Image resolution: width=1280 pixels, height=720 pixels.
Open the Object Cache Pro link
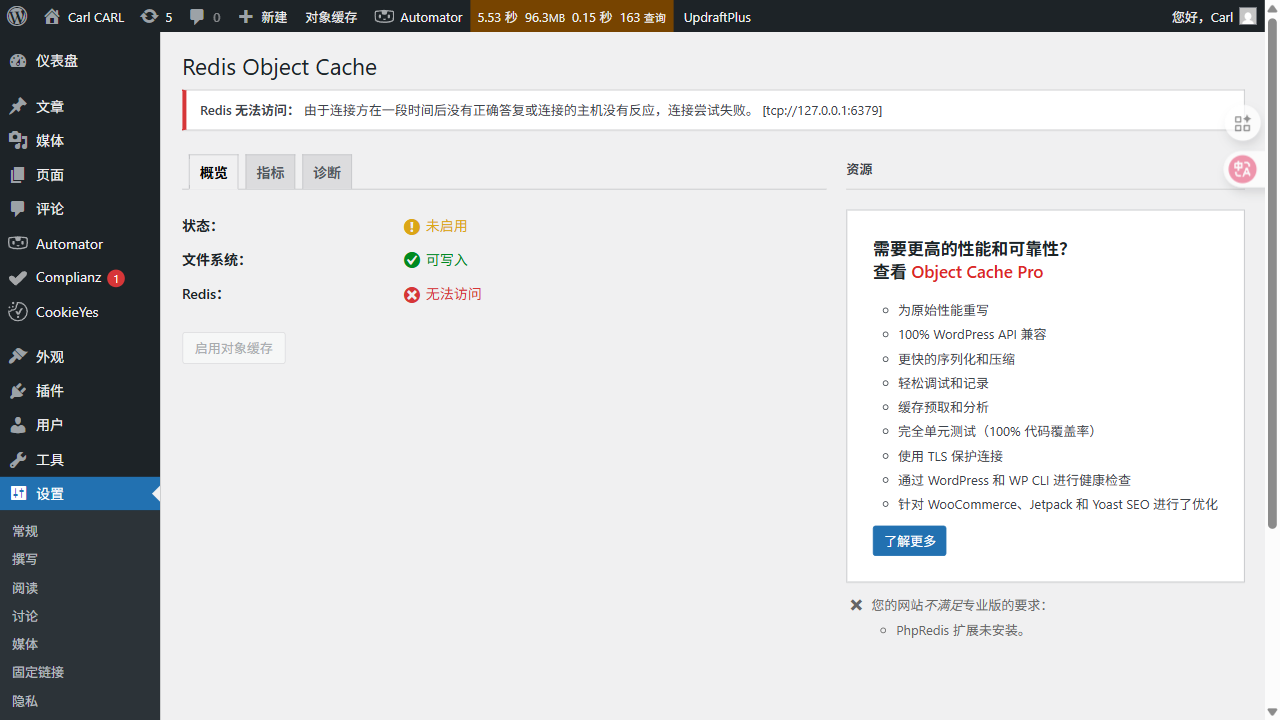[976, 271]
